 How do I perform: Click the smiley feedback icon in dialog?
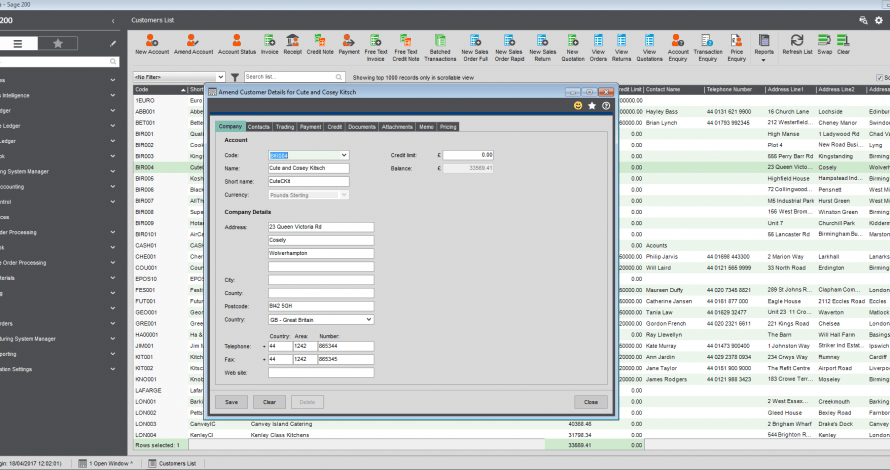click(578, 106)
